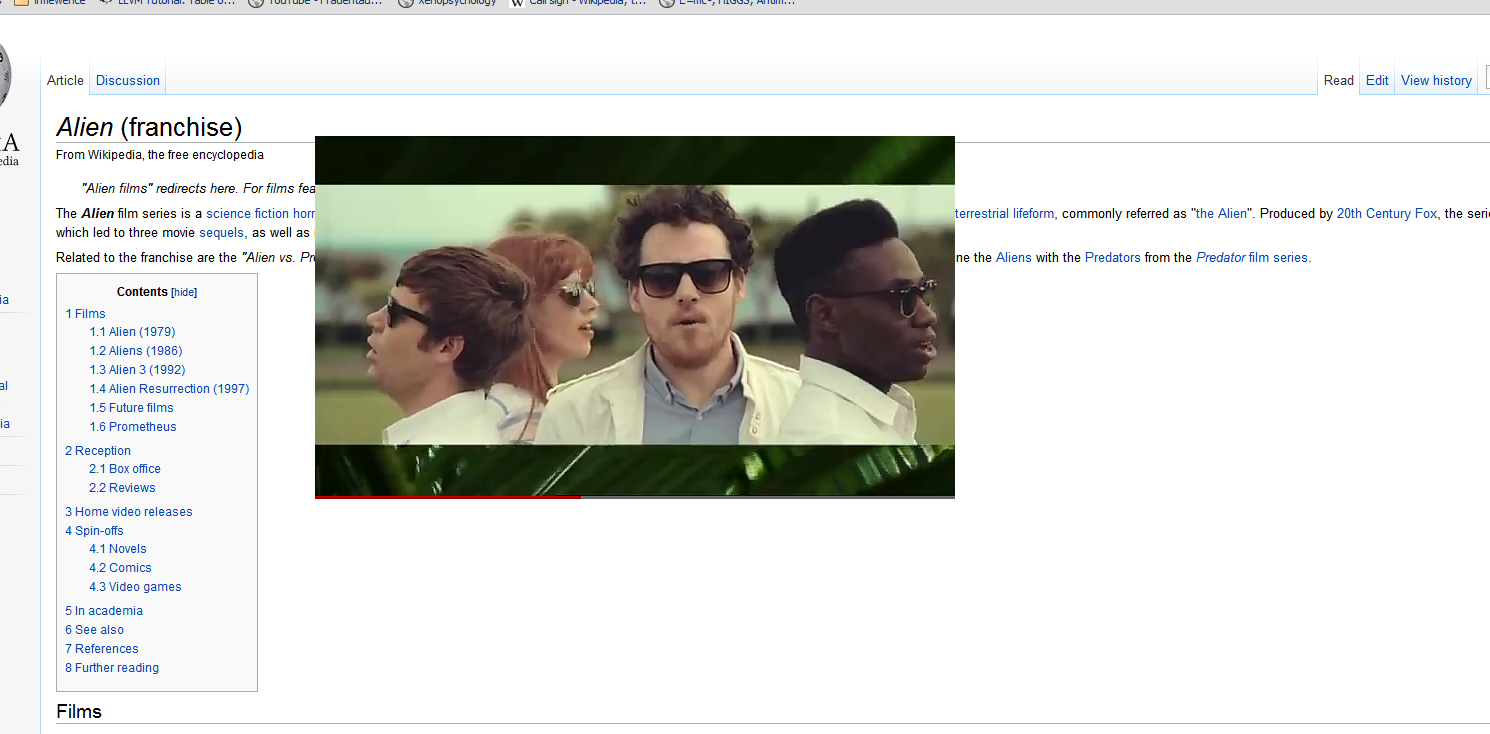
Task: Follow the Predators link in the intro
Action: pos(1112,258)
